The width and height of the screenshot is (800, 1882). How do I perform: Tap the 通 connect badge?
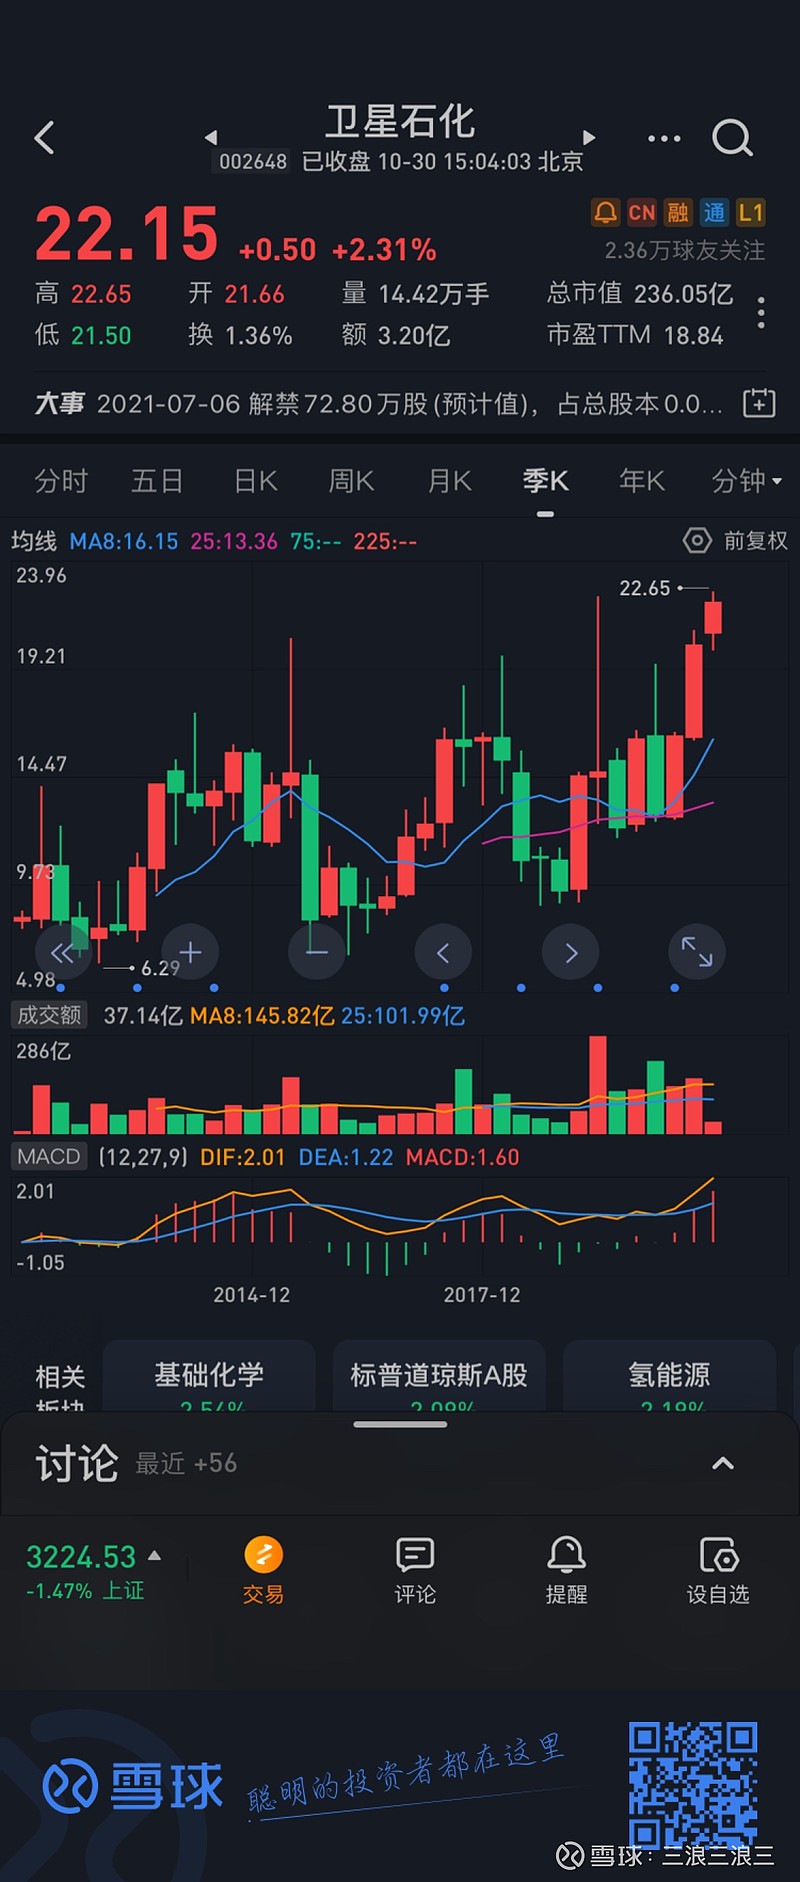pyautogui.click(x=714, y=212)
